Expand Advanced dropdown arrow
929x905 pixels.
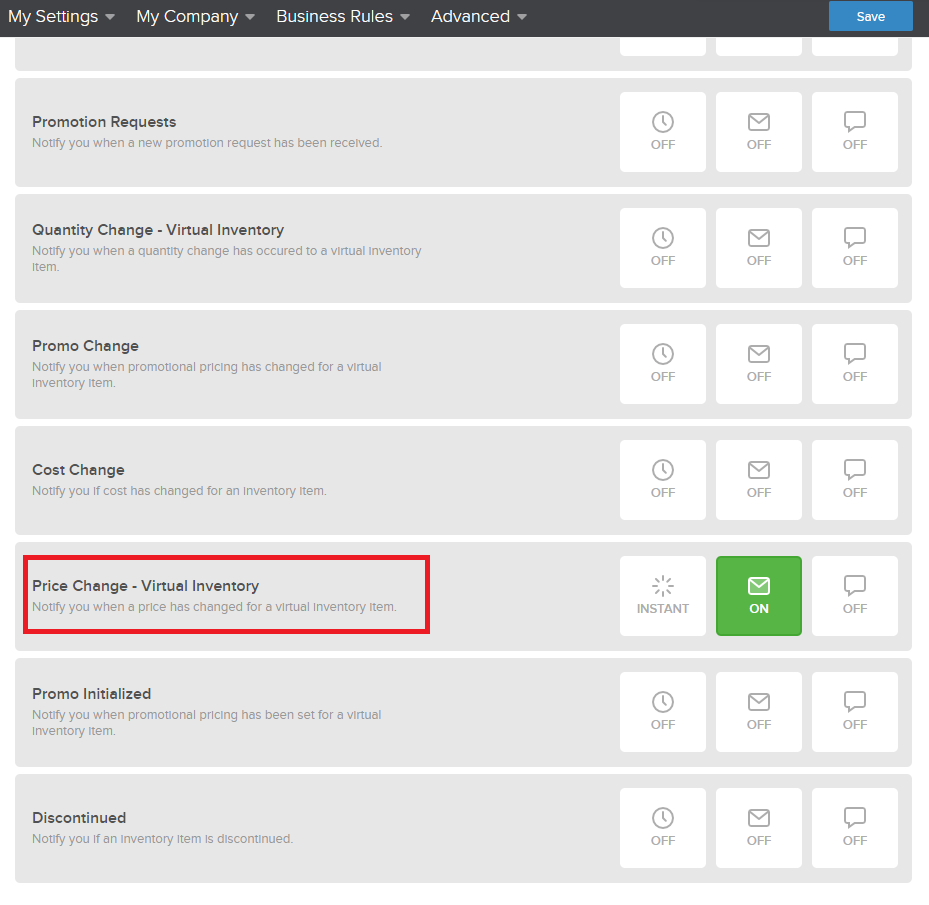coord(521,17)
